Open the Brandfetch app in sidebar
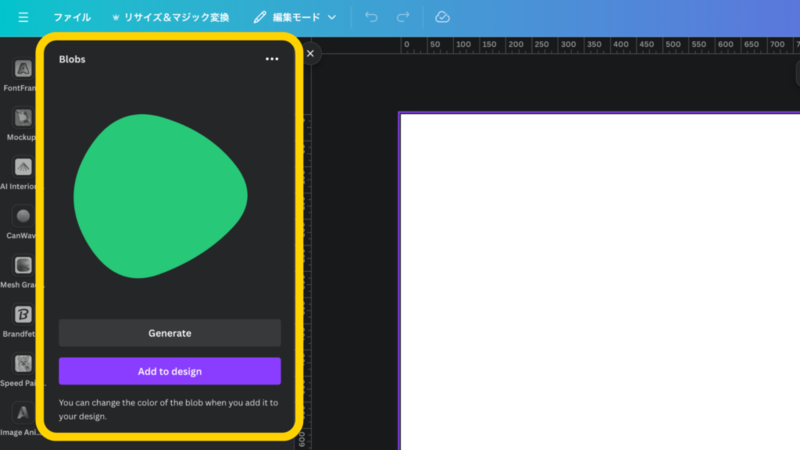The image size is (800, 450). tap(22, 321)
